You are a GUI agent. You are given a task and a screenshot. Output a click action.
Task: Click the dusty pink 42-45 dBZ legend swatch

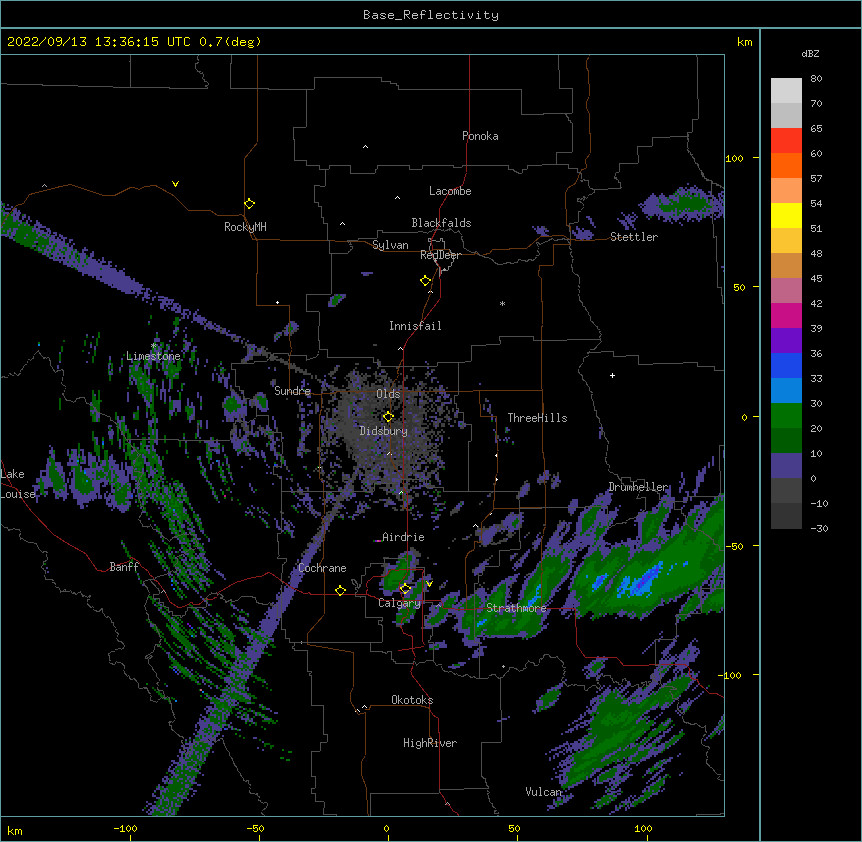(x=786, y=290)
